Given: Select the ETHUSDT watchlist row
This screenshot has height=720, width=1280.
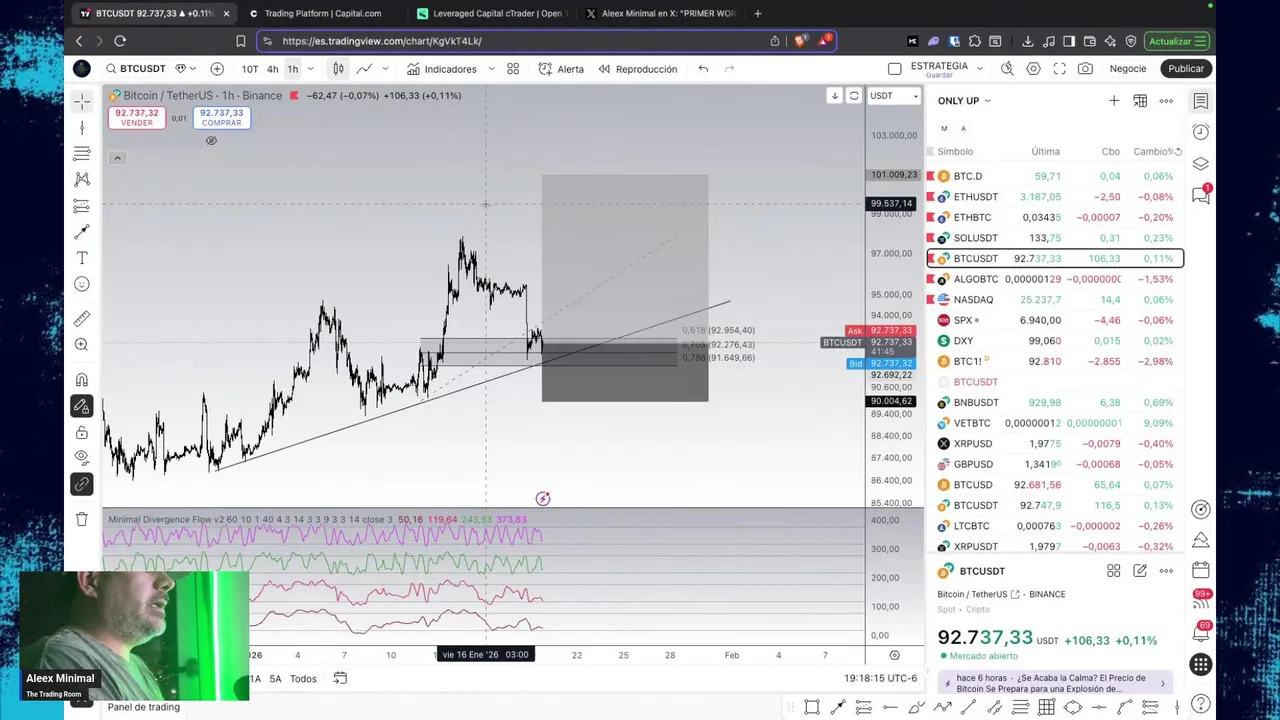Looking at the screenshot, I should 1055,197.
